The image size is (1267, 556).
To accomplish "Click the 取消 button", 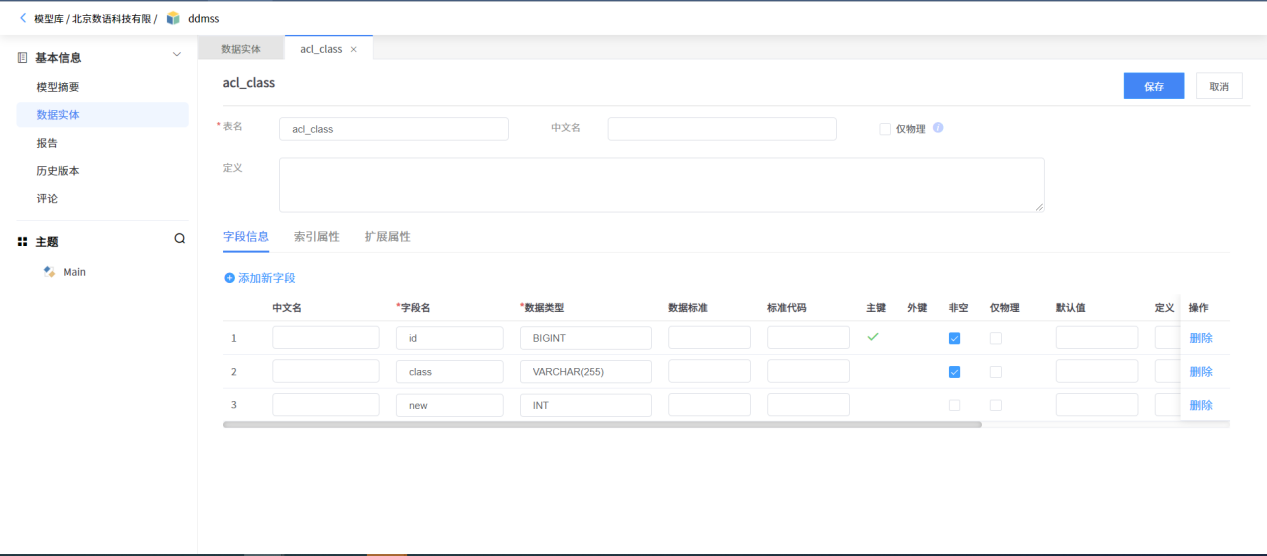I will [1219, 86].
